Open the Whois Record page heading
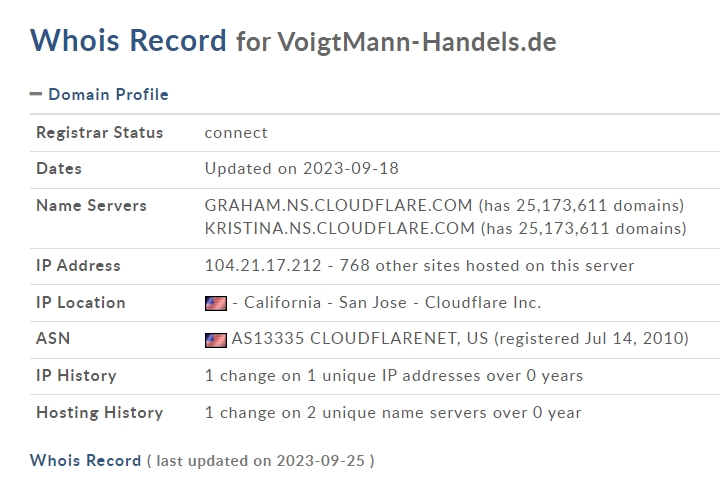 coord(128,40)
